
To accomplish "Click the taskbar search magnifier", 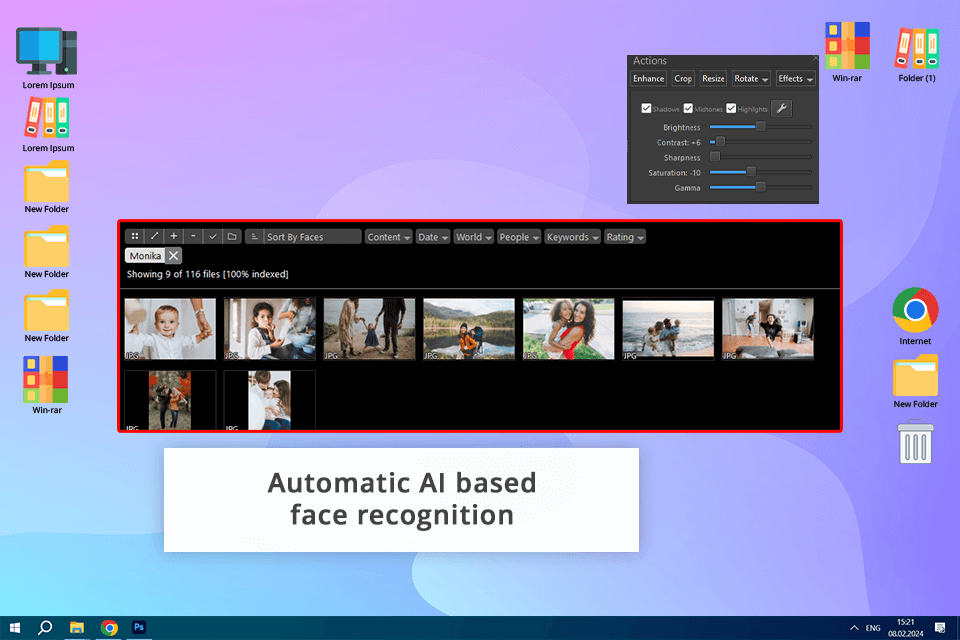I will (x=45, y=628).
